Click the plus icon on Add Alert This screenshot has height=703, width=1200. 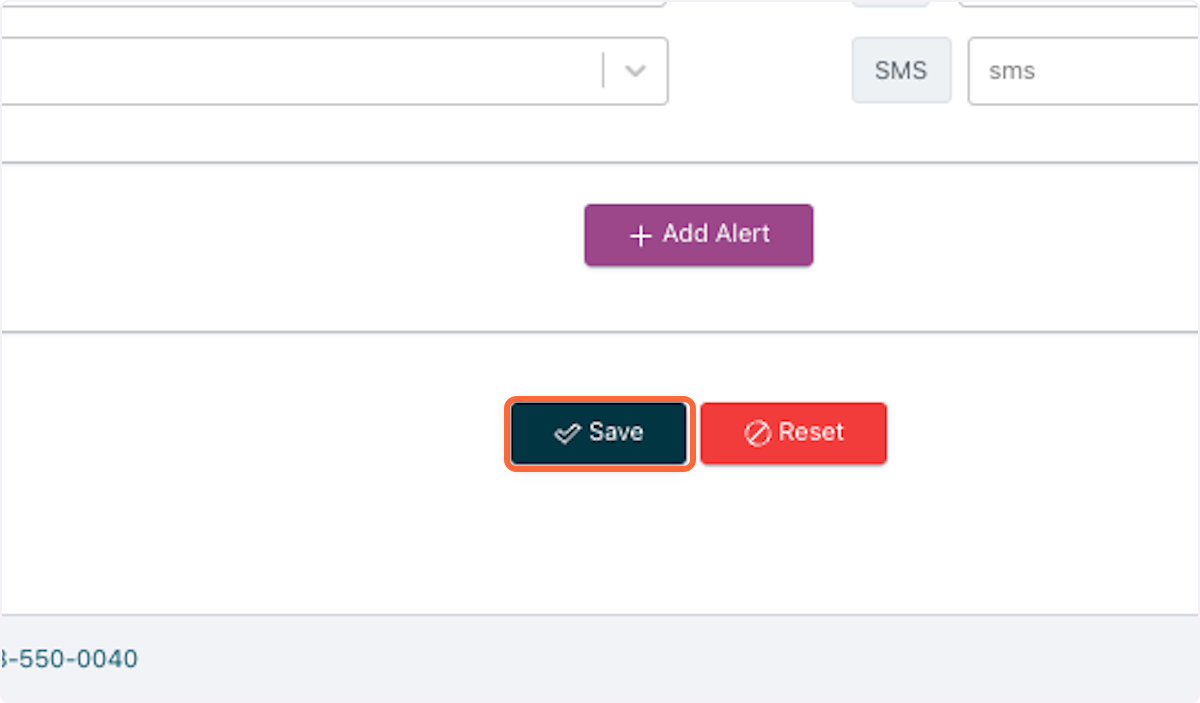[x=640, y=236]
